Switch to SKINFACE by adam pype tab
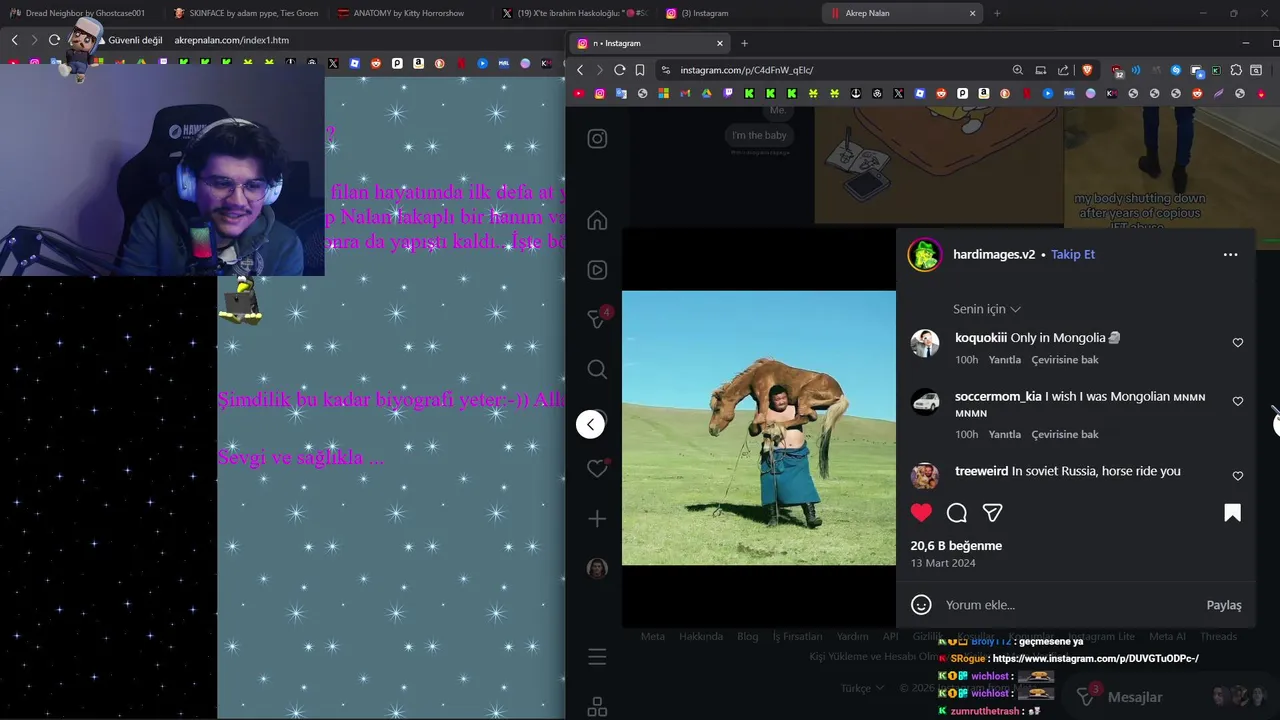1280x720 pixels. pos(246,13)
